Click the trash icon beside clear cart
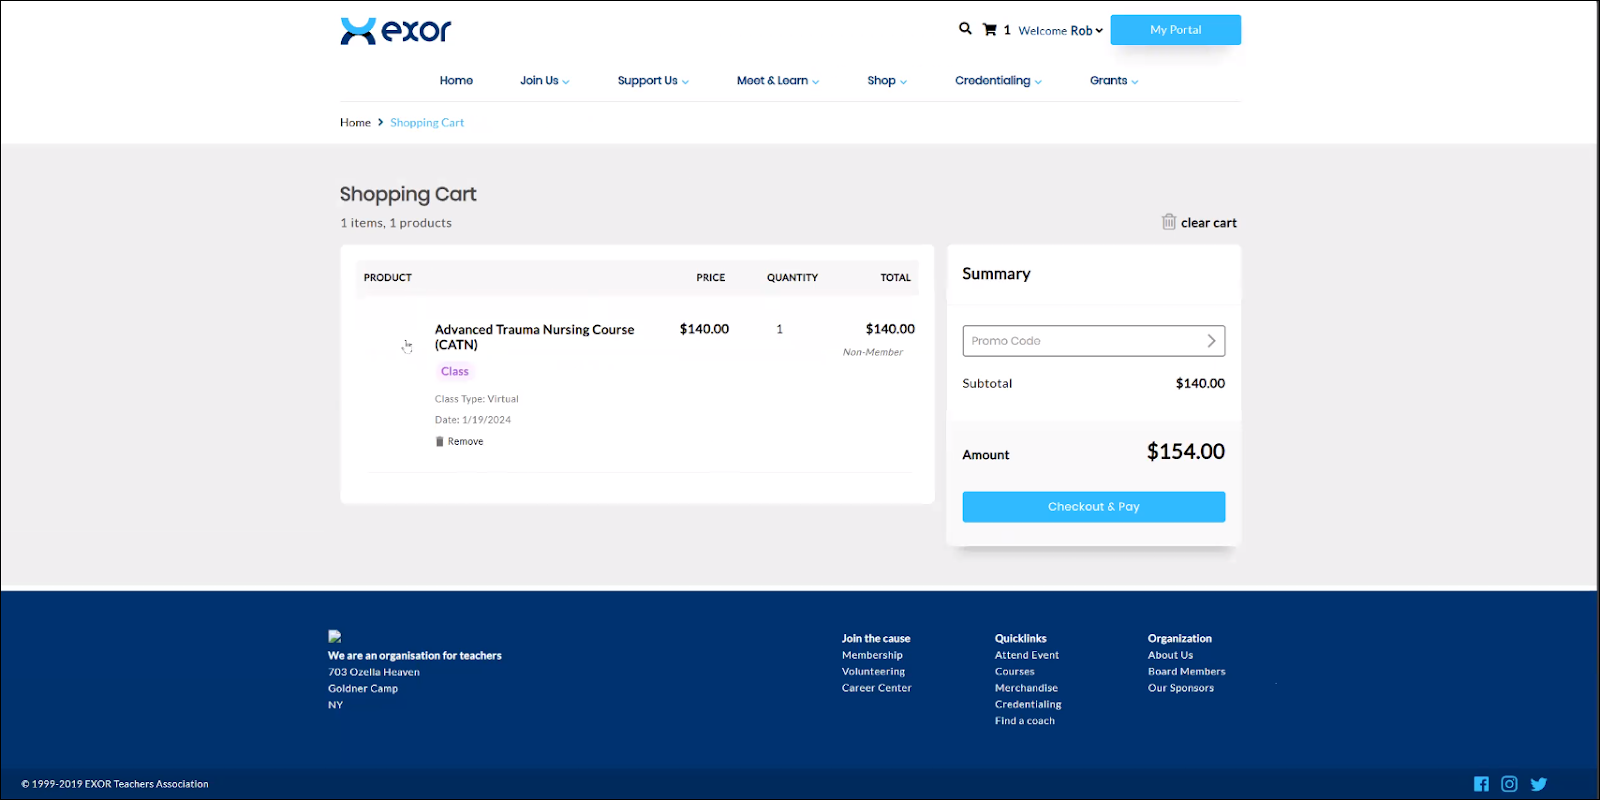1600x800 pixels. pos(1168,222)
